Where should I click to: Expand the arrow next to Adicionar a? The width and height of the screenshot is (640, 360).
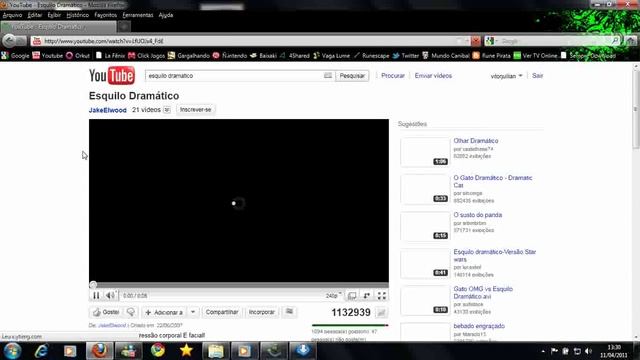(x=193, y=312)
